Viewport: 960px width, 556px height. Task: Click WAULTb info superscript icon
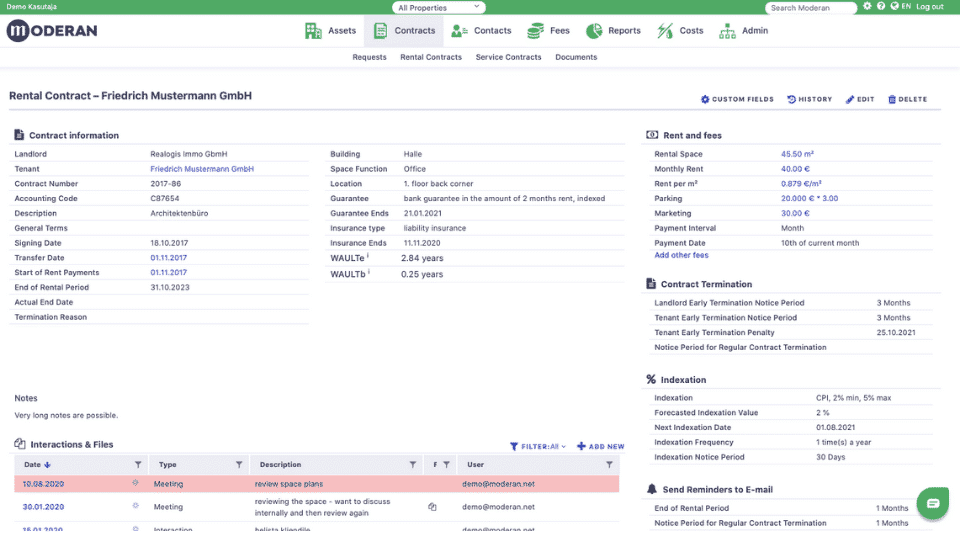click(x=369, y=272)
